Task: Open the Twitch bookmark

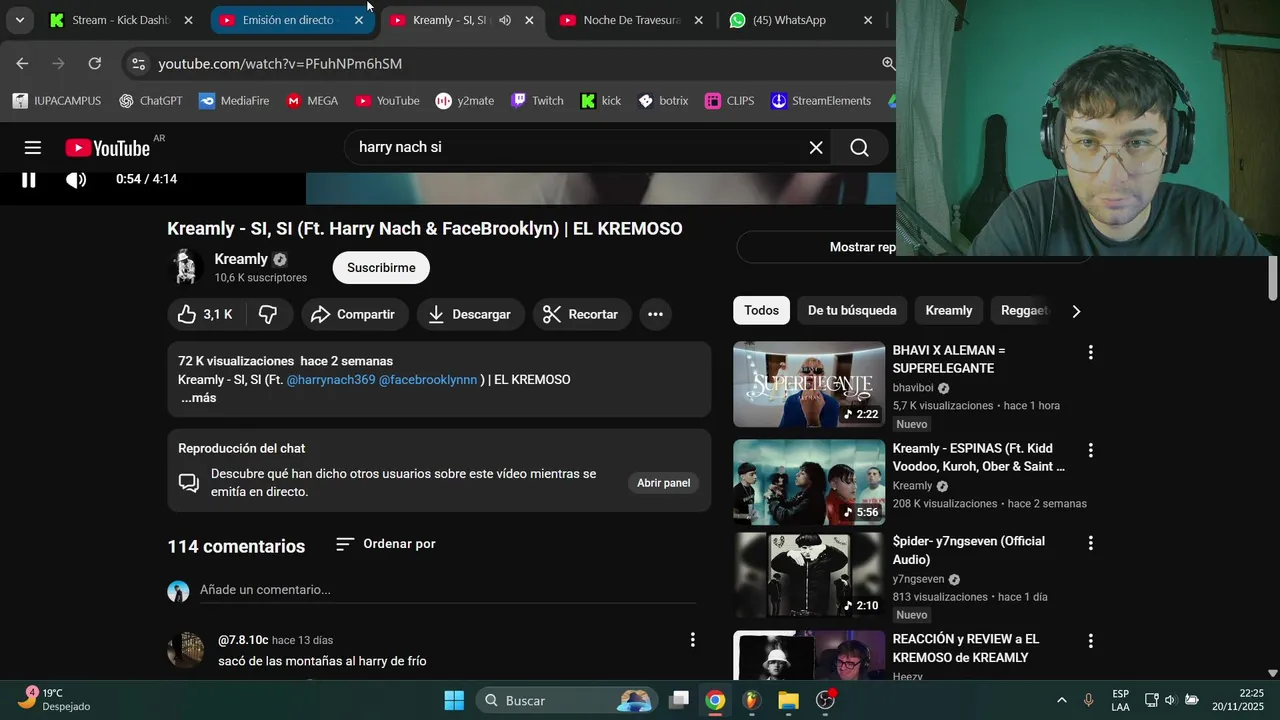Action: click(537, 101)
